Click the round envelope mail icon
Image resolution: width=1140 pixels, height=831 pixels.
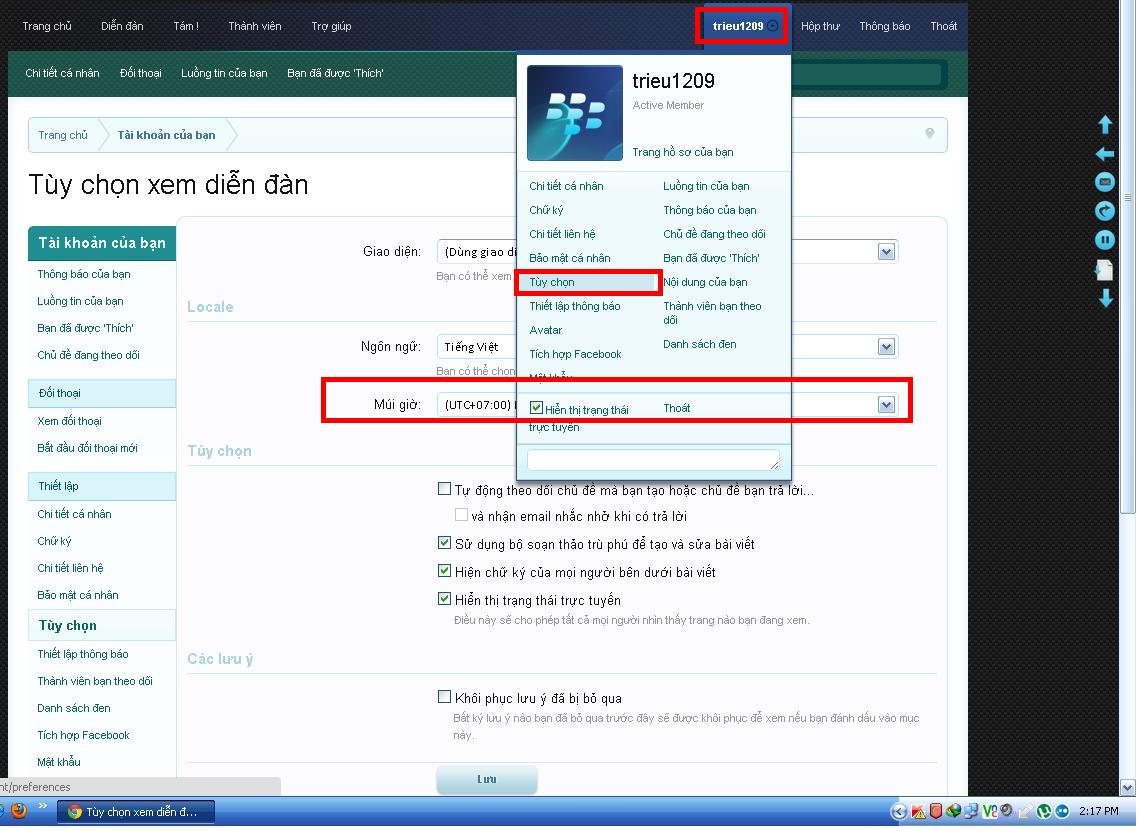[1105, 182]
